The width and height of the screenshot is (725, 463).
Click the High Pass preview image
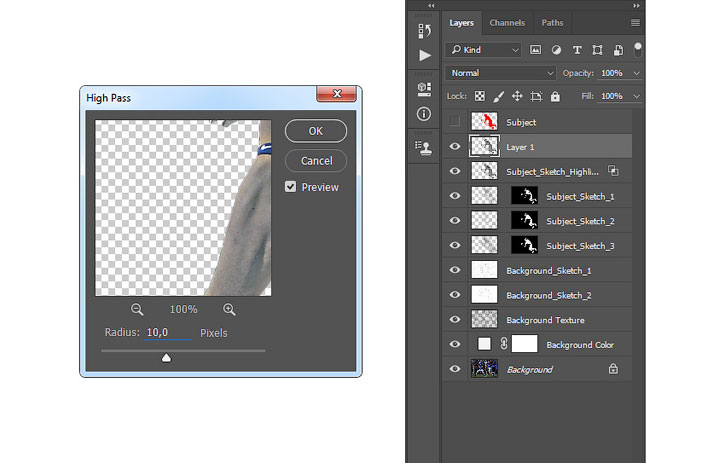[x=183, y=208]
